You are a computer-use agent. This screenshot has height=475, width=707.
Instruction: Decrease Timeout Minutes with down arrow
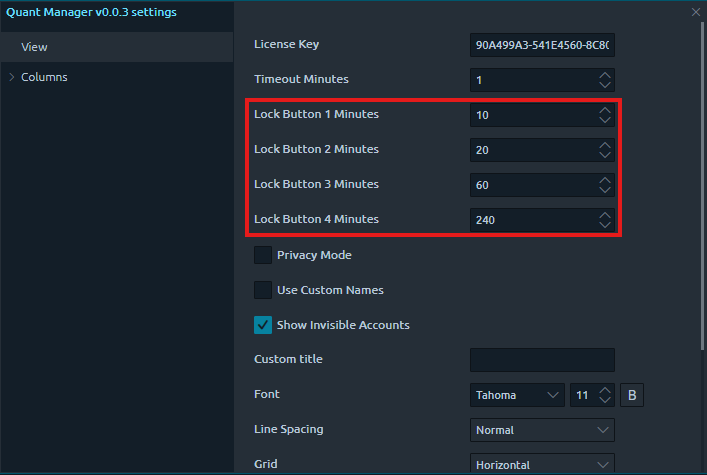604,85
